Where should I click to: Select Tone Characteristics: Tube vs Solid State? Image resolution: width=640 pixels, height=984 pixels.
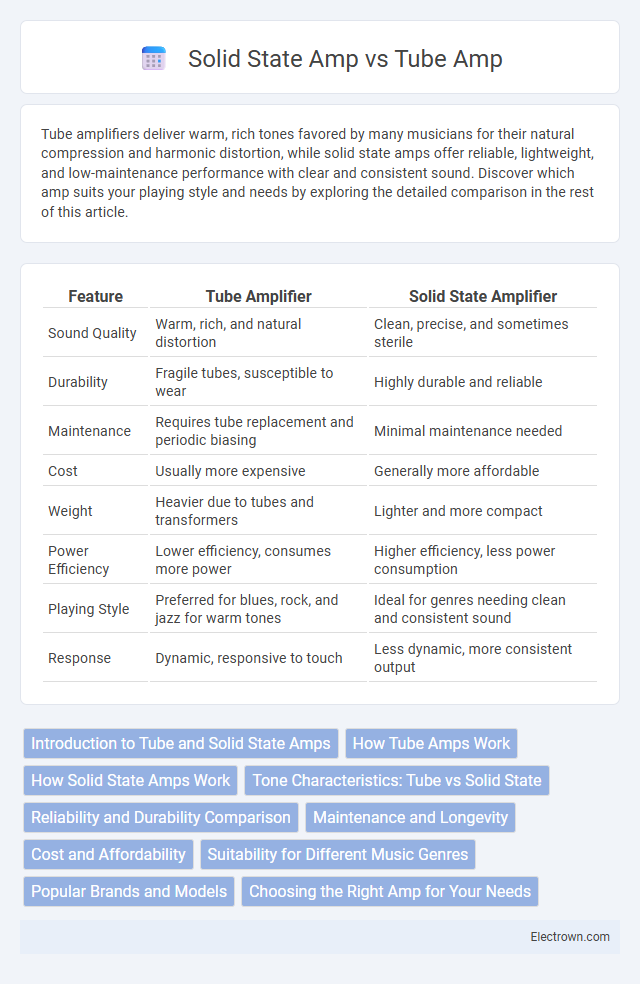pyautogui.click(x=397, y=780)
